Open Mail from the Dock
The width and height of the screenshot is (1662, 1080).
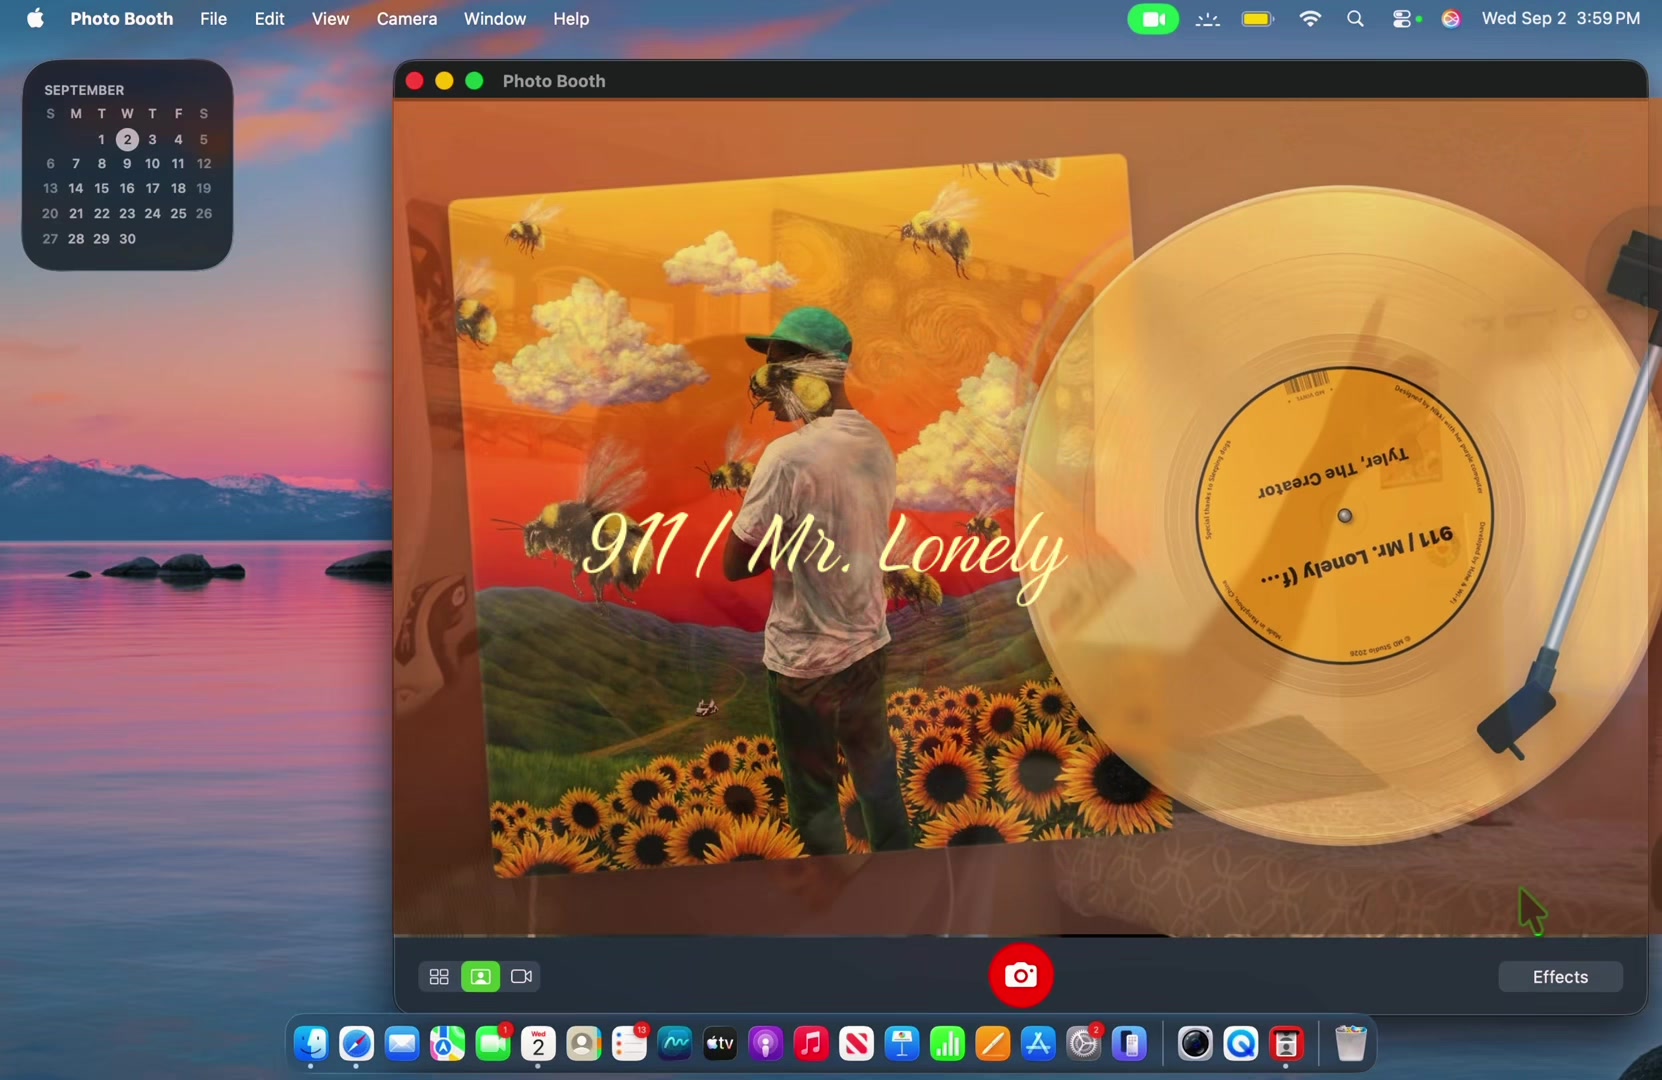(x=402, y=1044)
